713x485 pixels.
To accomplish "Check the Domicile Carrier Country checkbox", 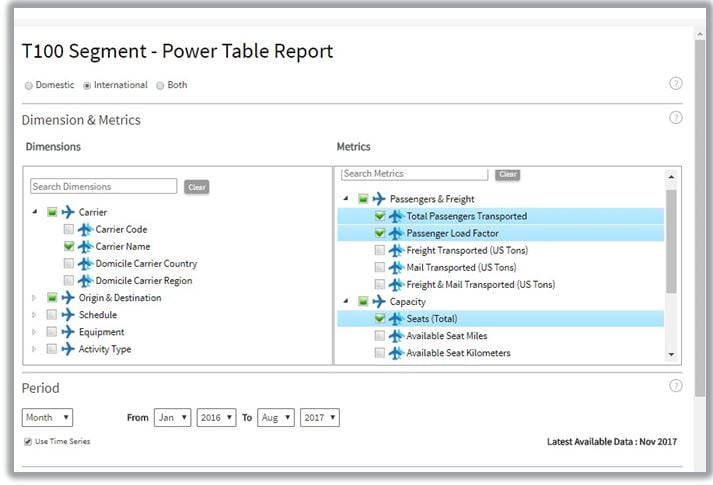I will (68, 264).
